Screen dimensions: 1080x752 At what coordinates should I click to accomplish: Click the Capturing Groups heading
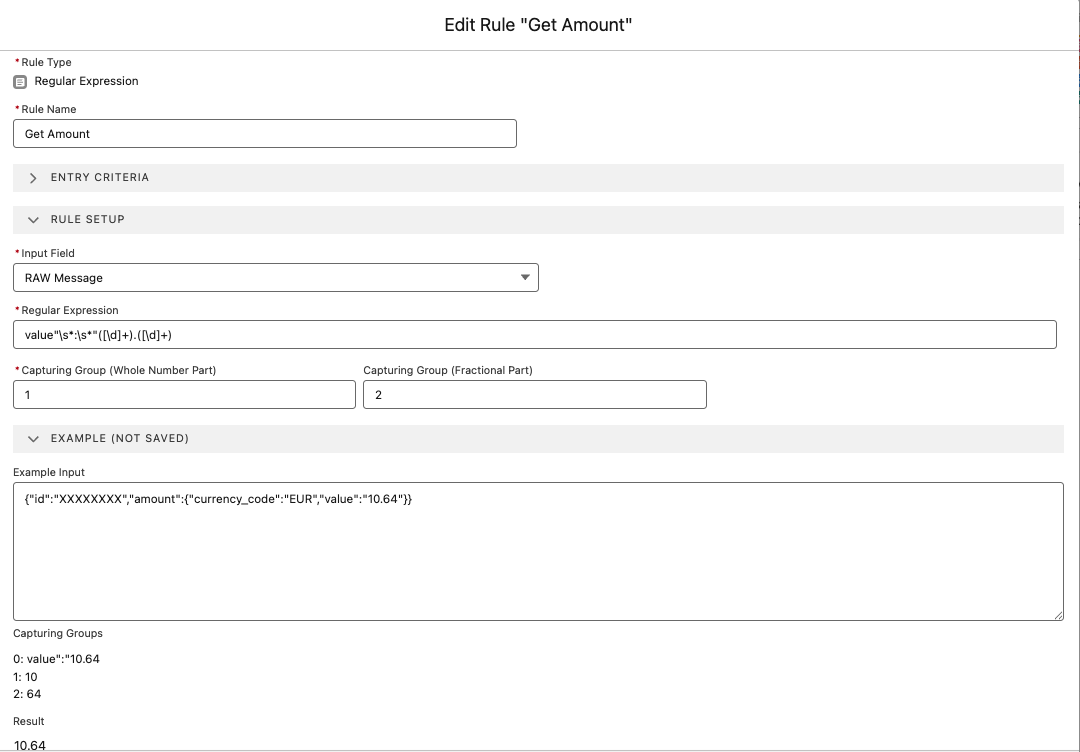point(58,633)
